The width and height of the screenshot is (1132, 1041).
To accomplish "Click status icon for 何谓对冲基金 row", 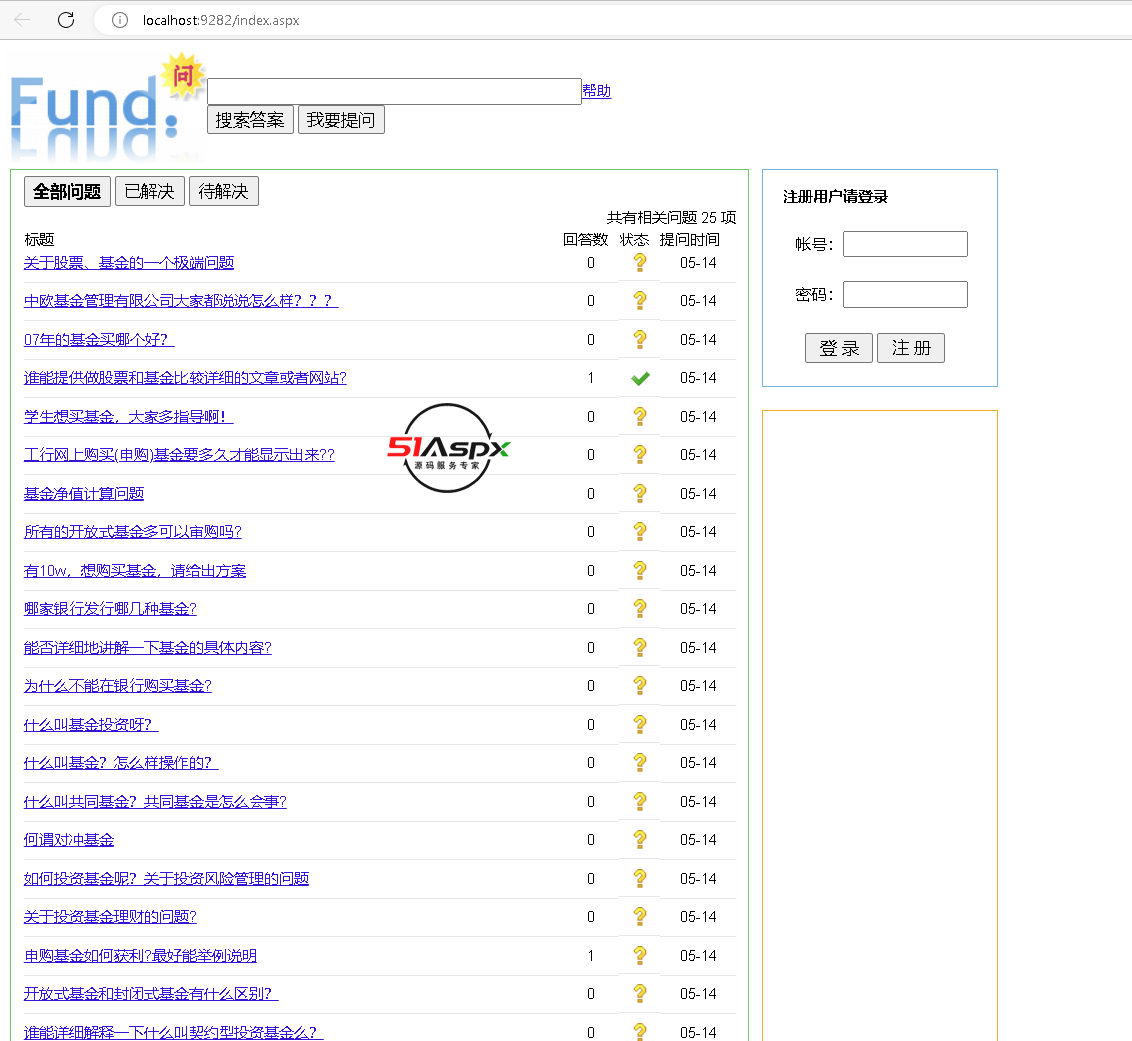I will (640, 840).
